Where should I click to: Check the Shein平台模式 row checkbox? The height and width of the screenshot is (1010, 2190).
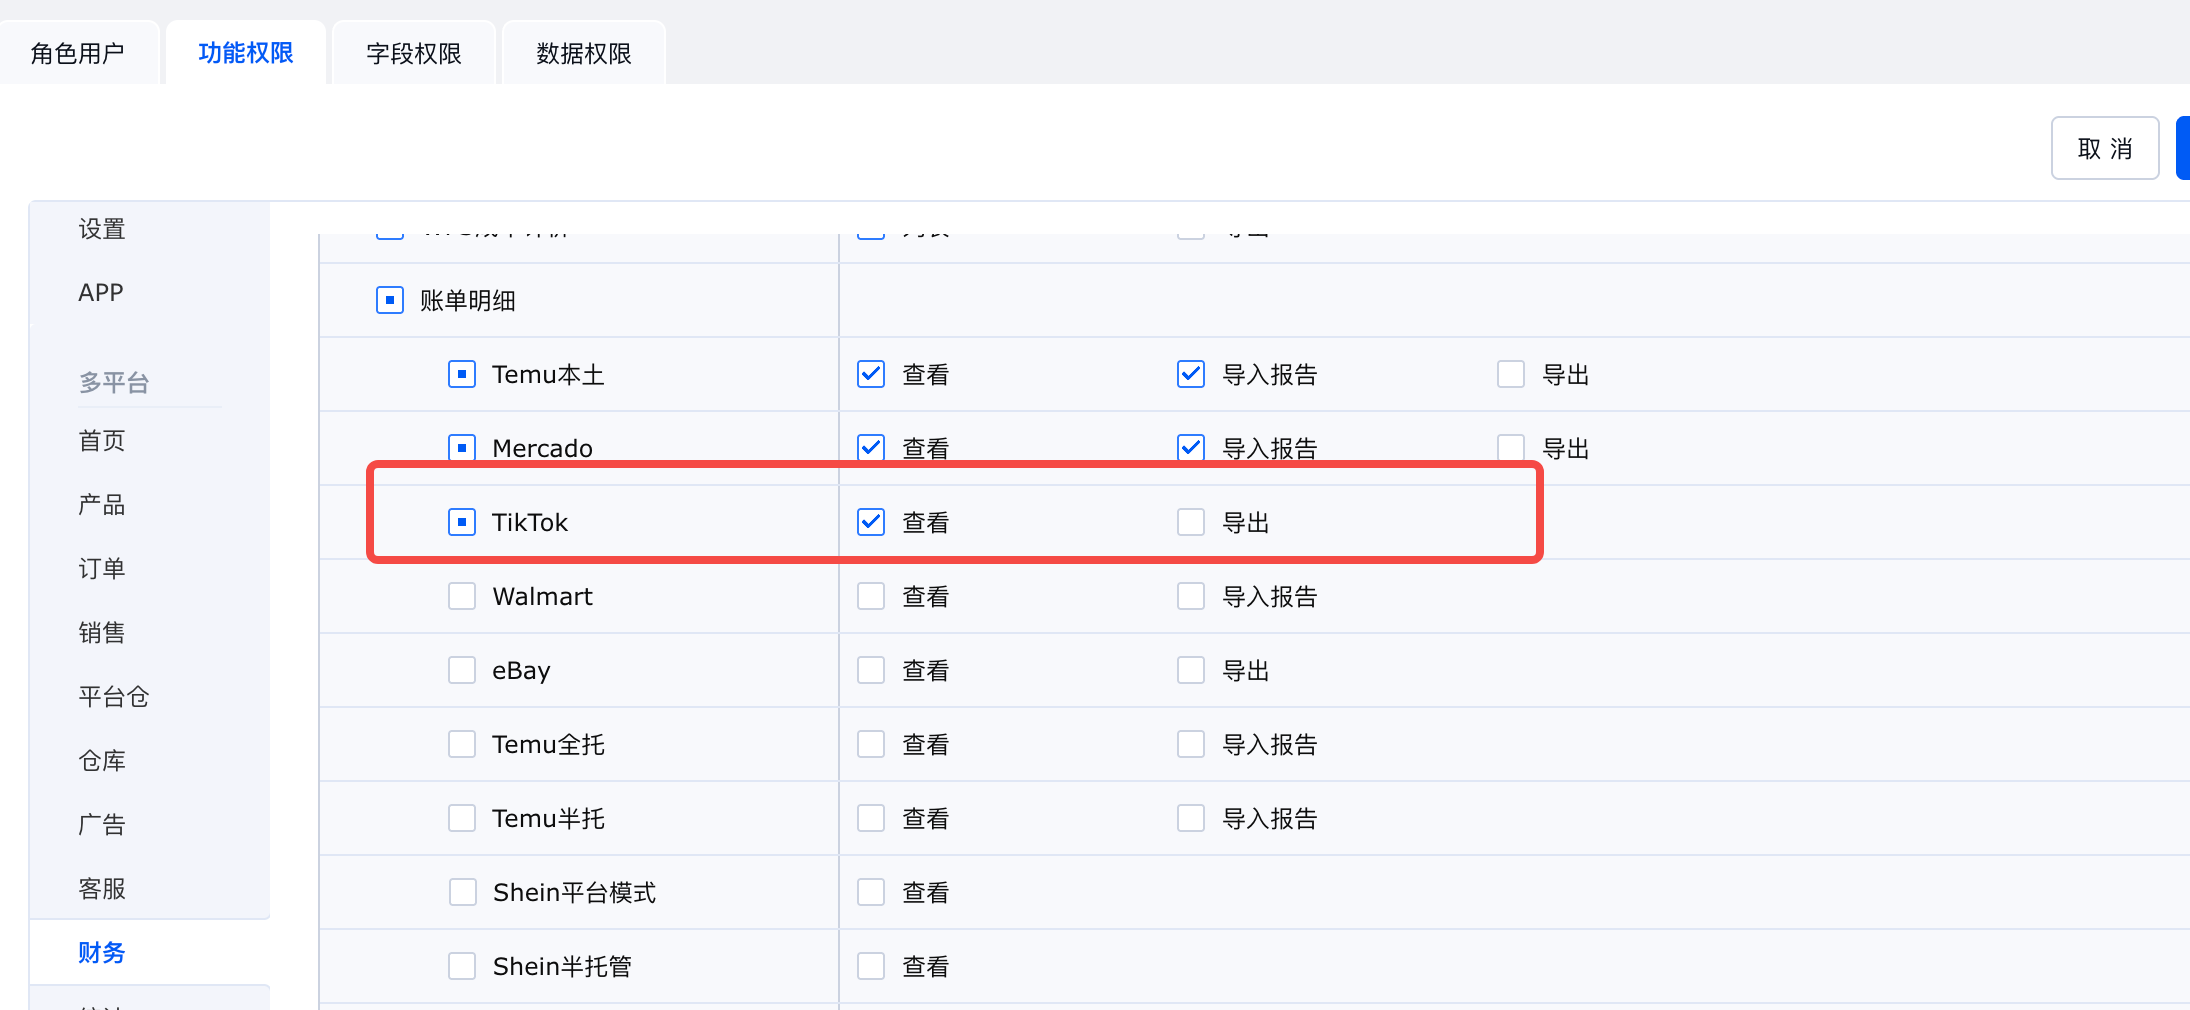462,892
